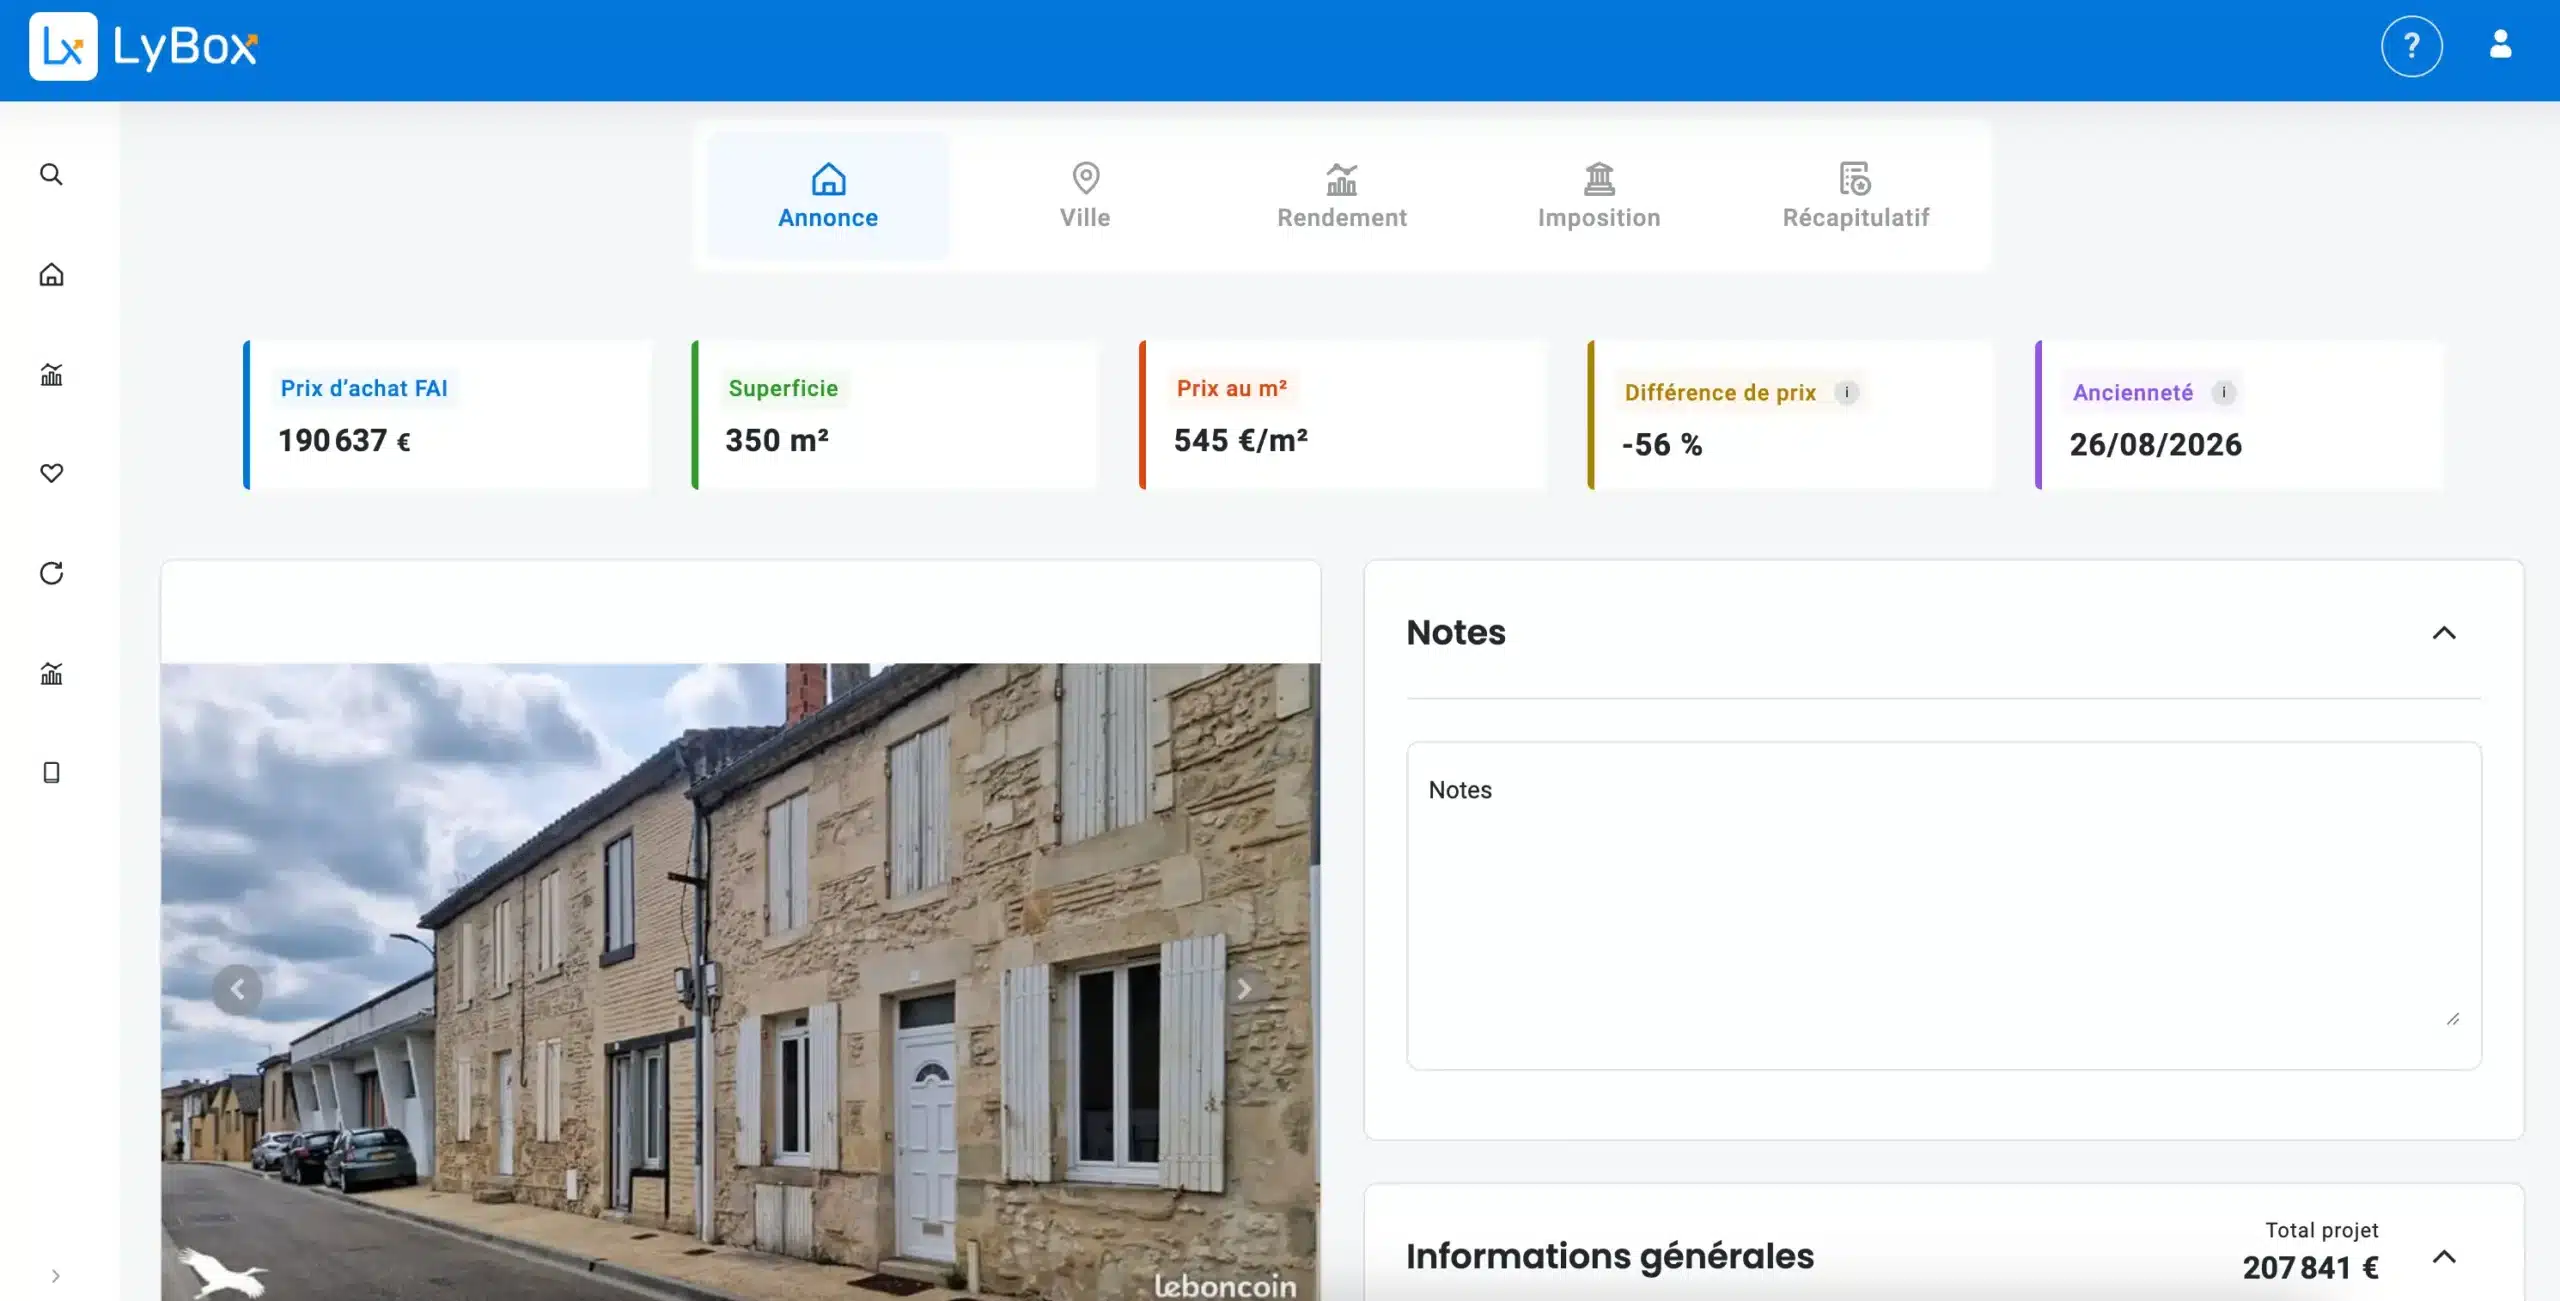Click inside the Notes text area
The image size is (2560, 1301).
(x=1943, y=906)
